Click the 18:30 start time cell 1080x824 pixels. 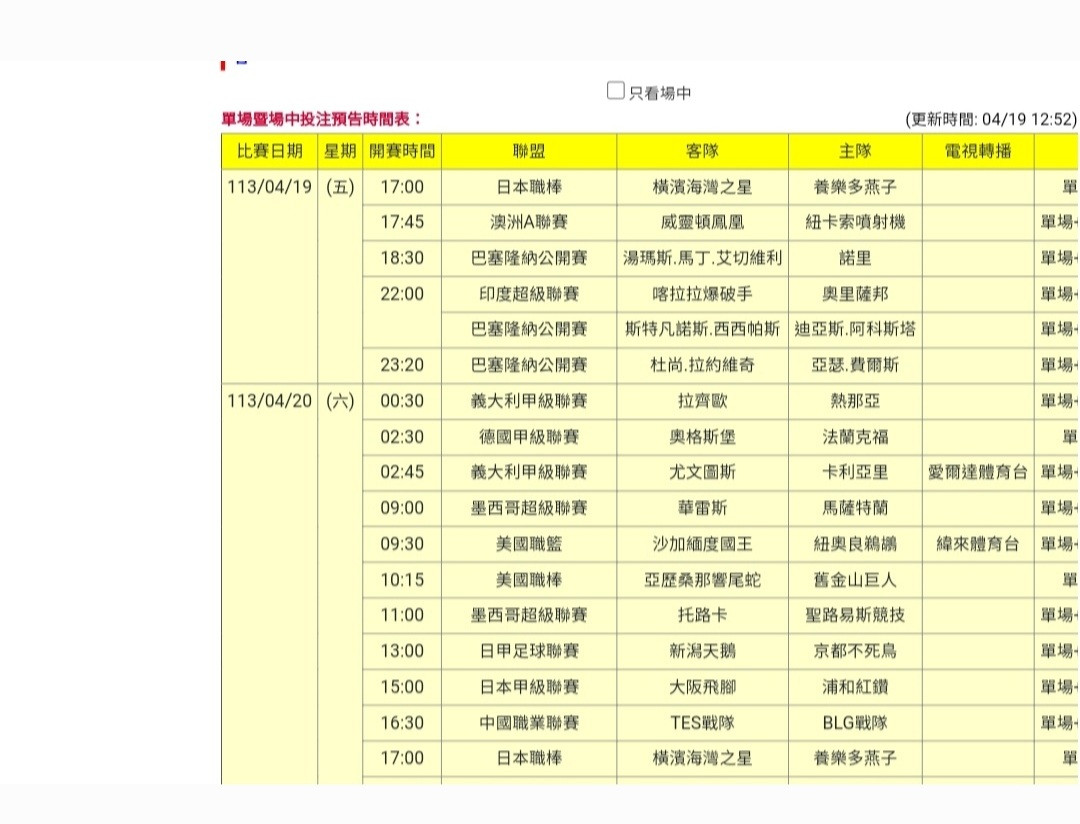(402, 258)
